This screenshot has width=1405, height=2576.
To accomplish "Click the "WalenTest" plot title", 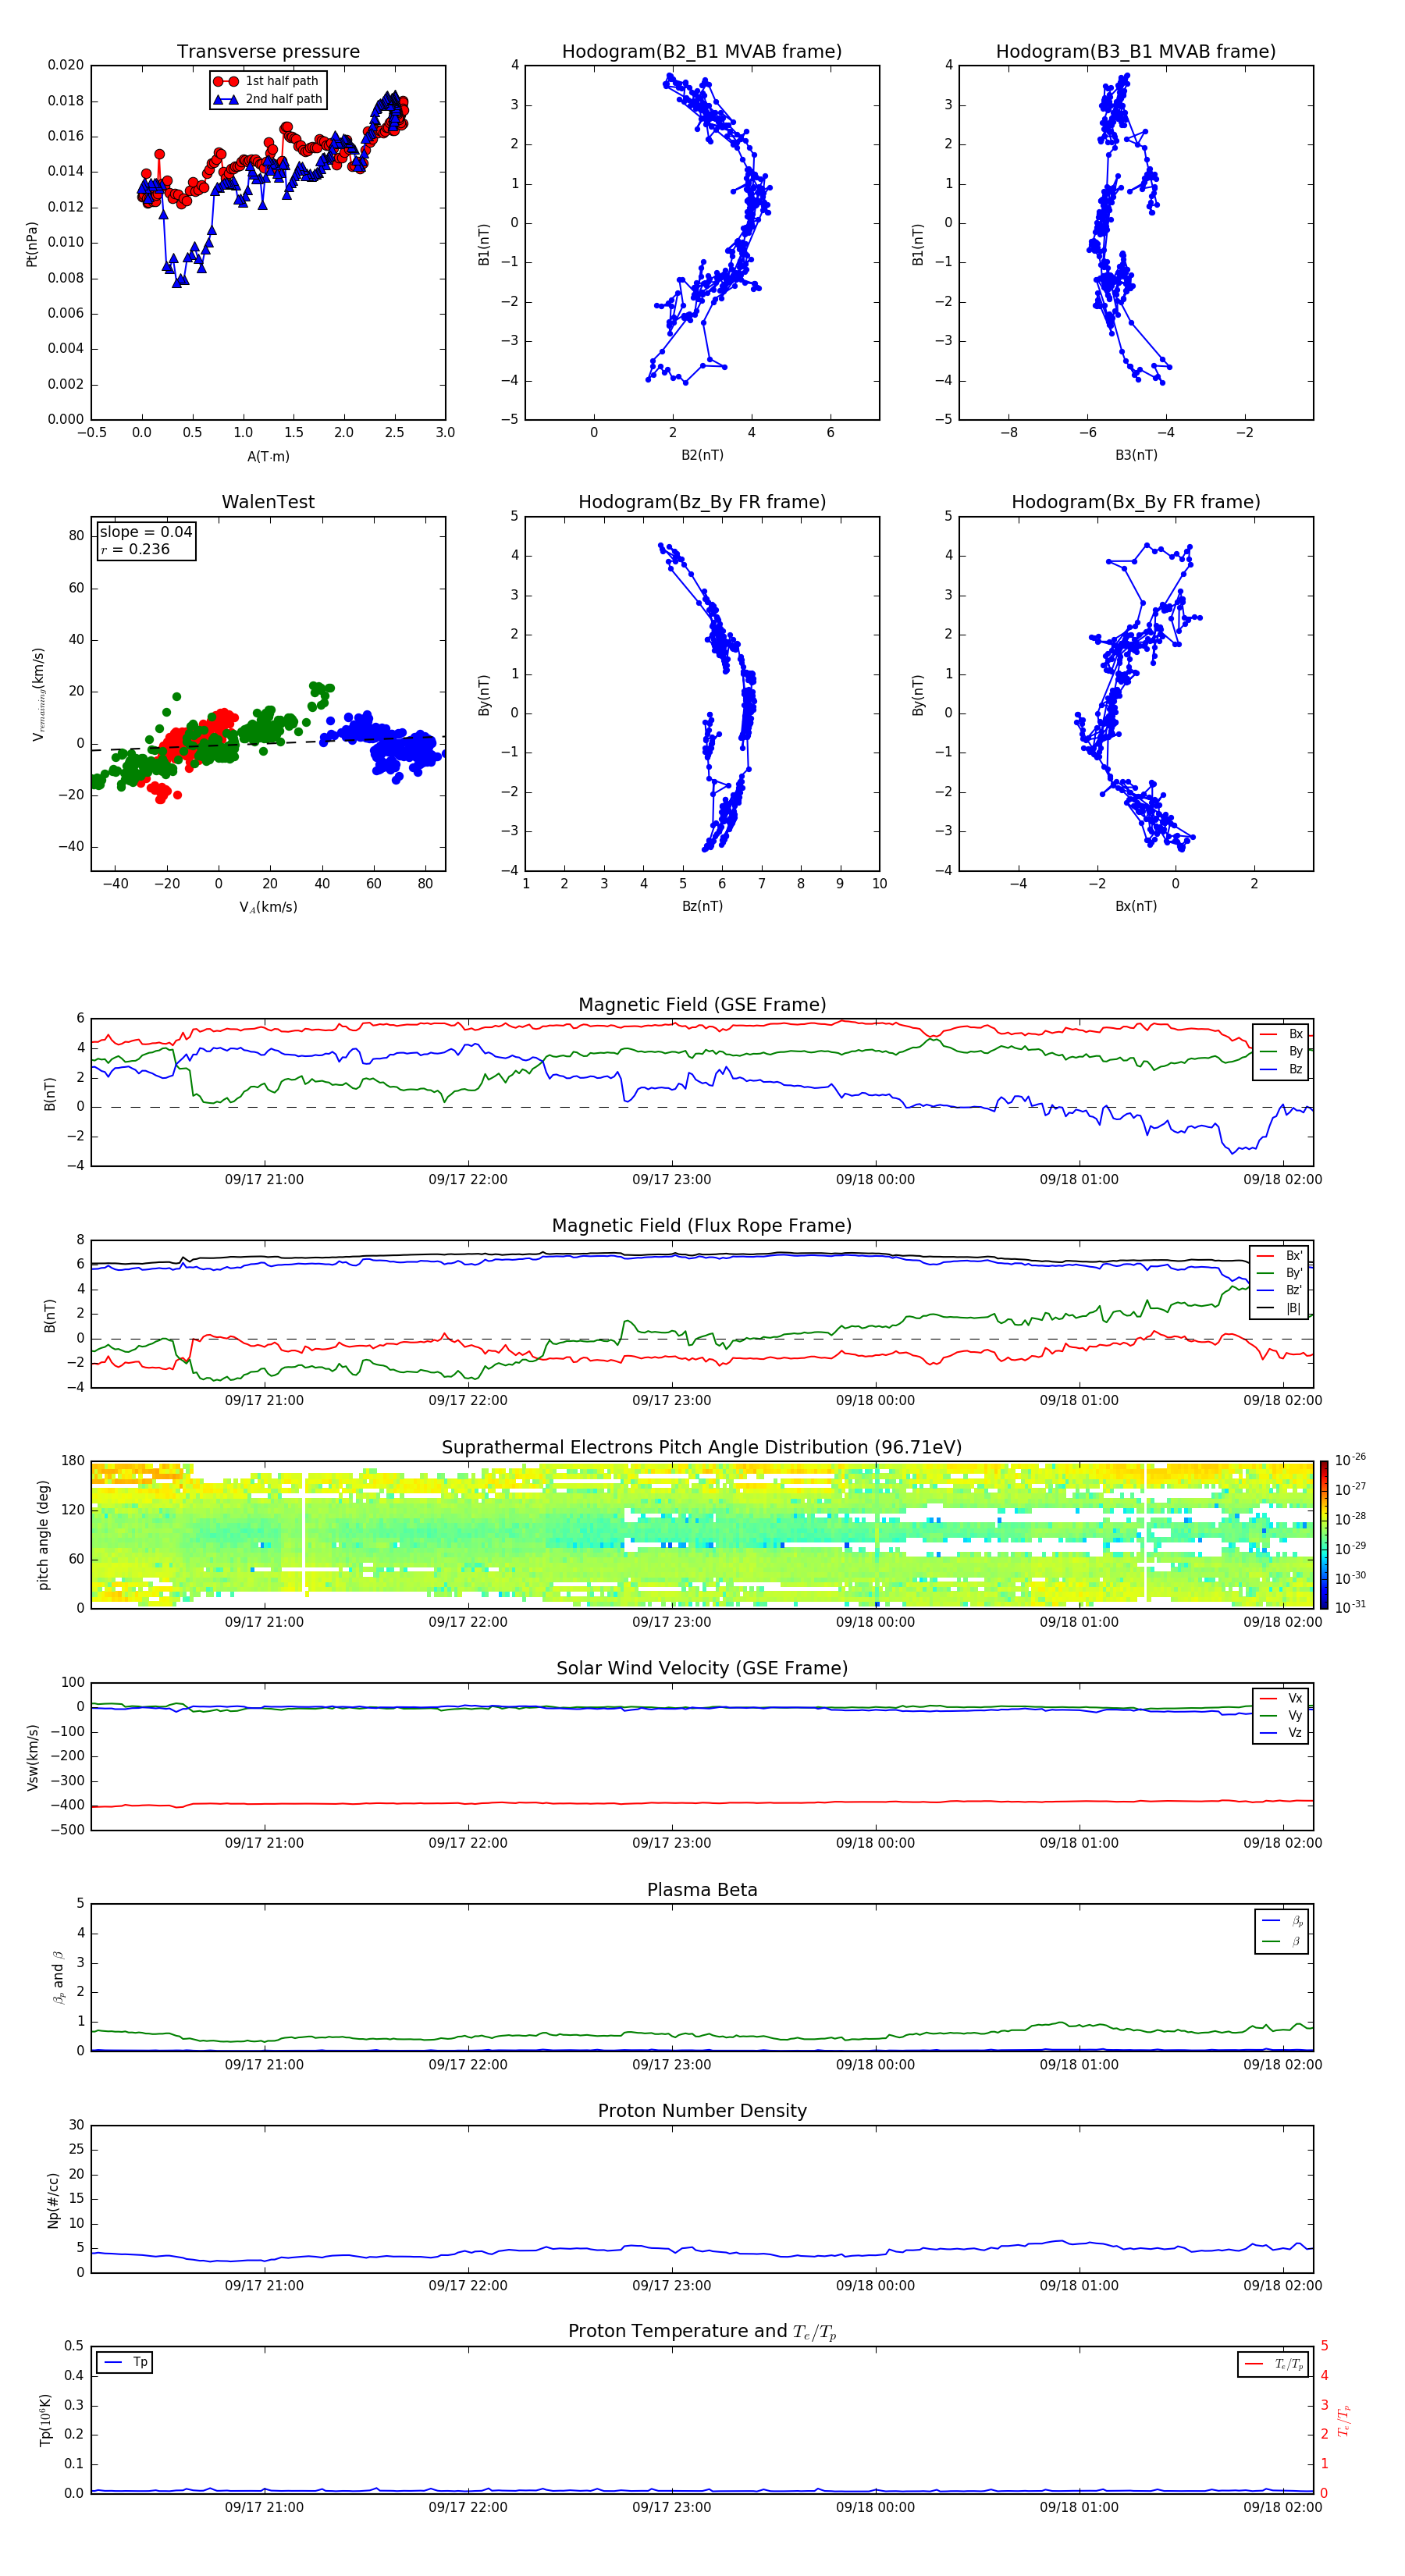I will (x=268, y=502).
